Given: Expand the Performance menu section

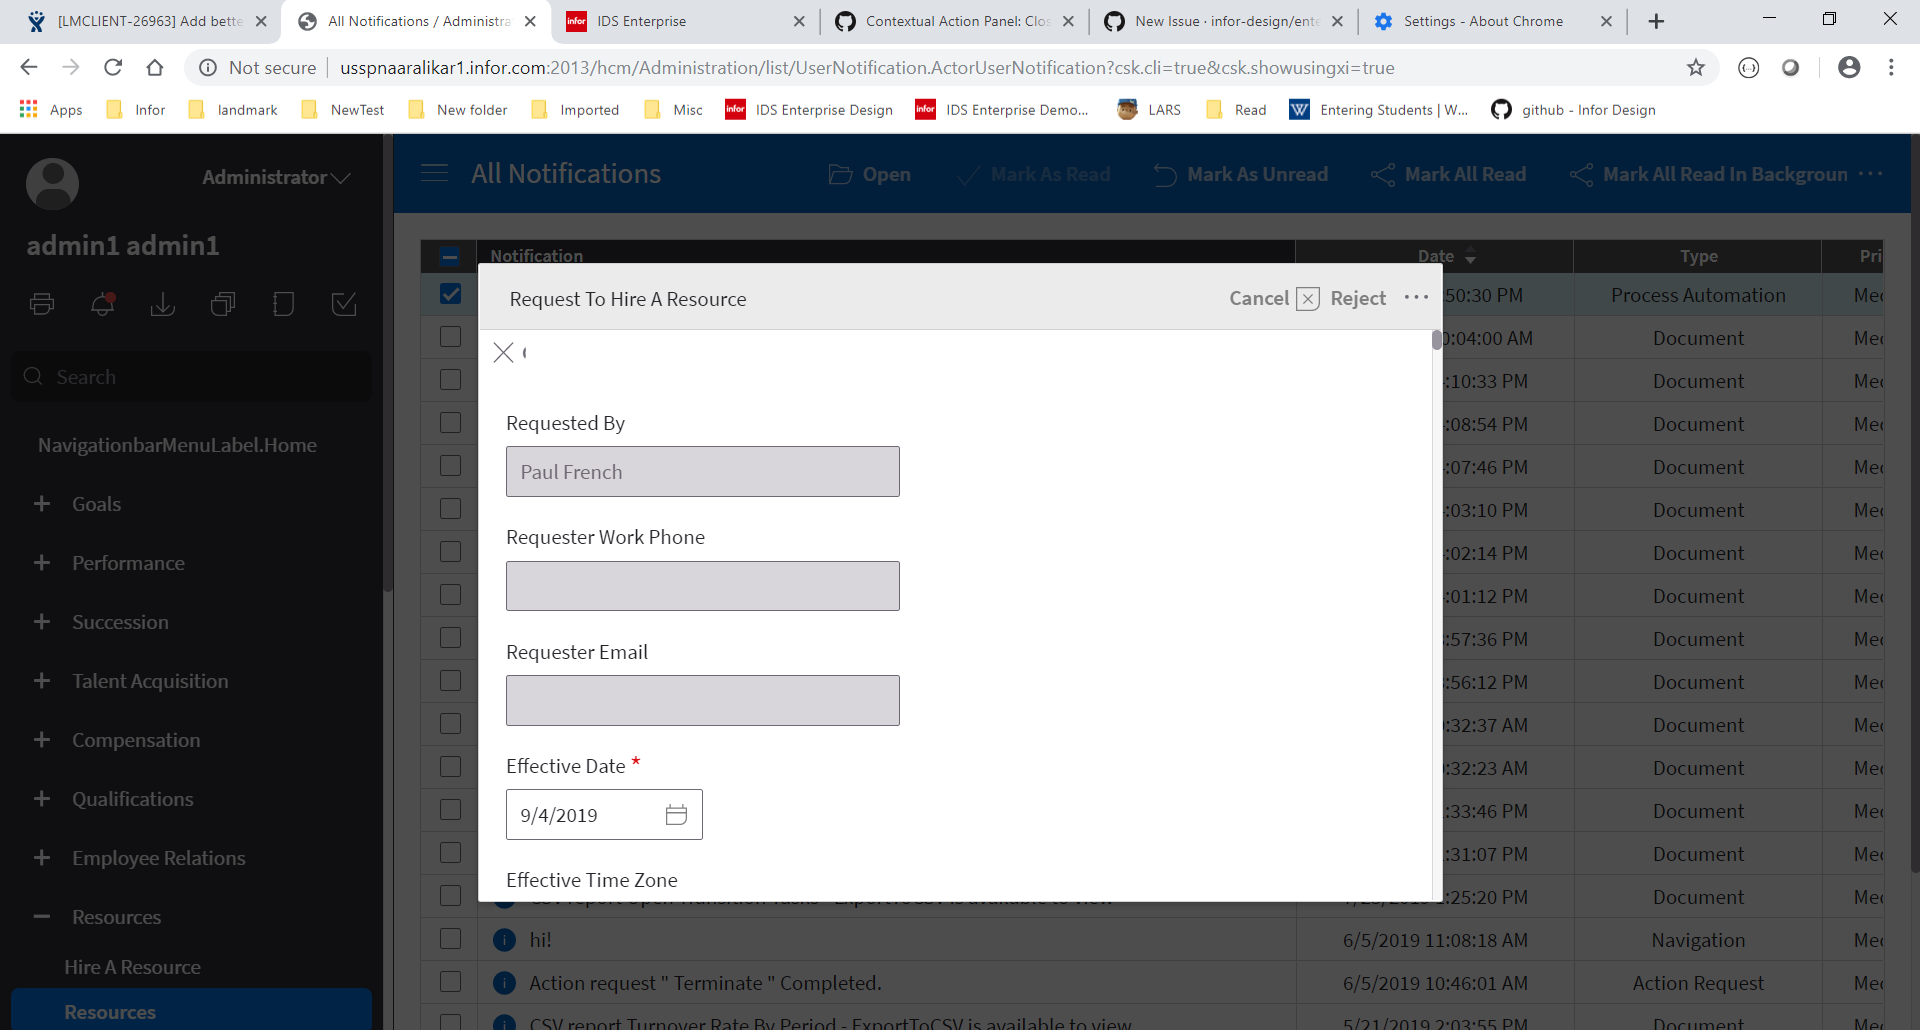Looking at the screenshot, I should 42,562.
